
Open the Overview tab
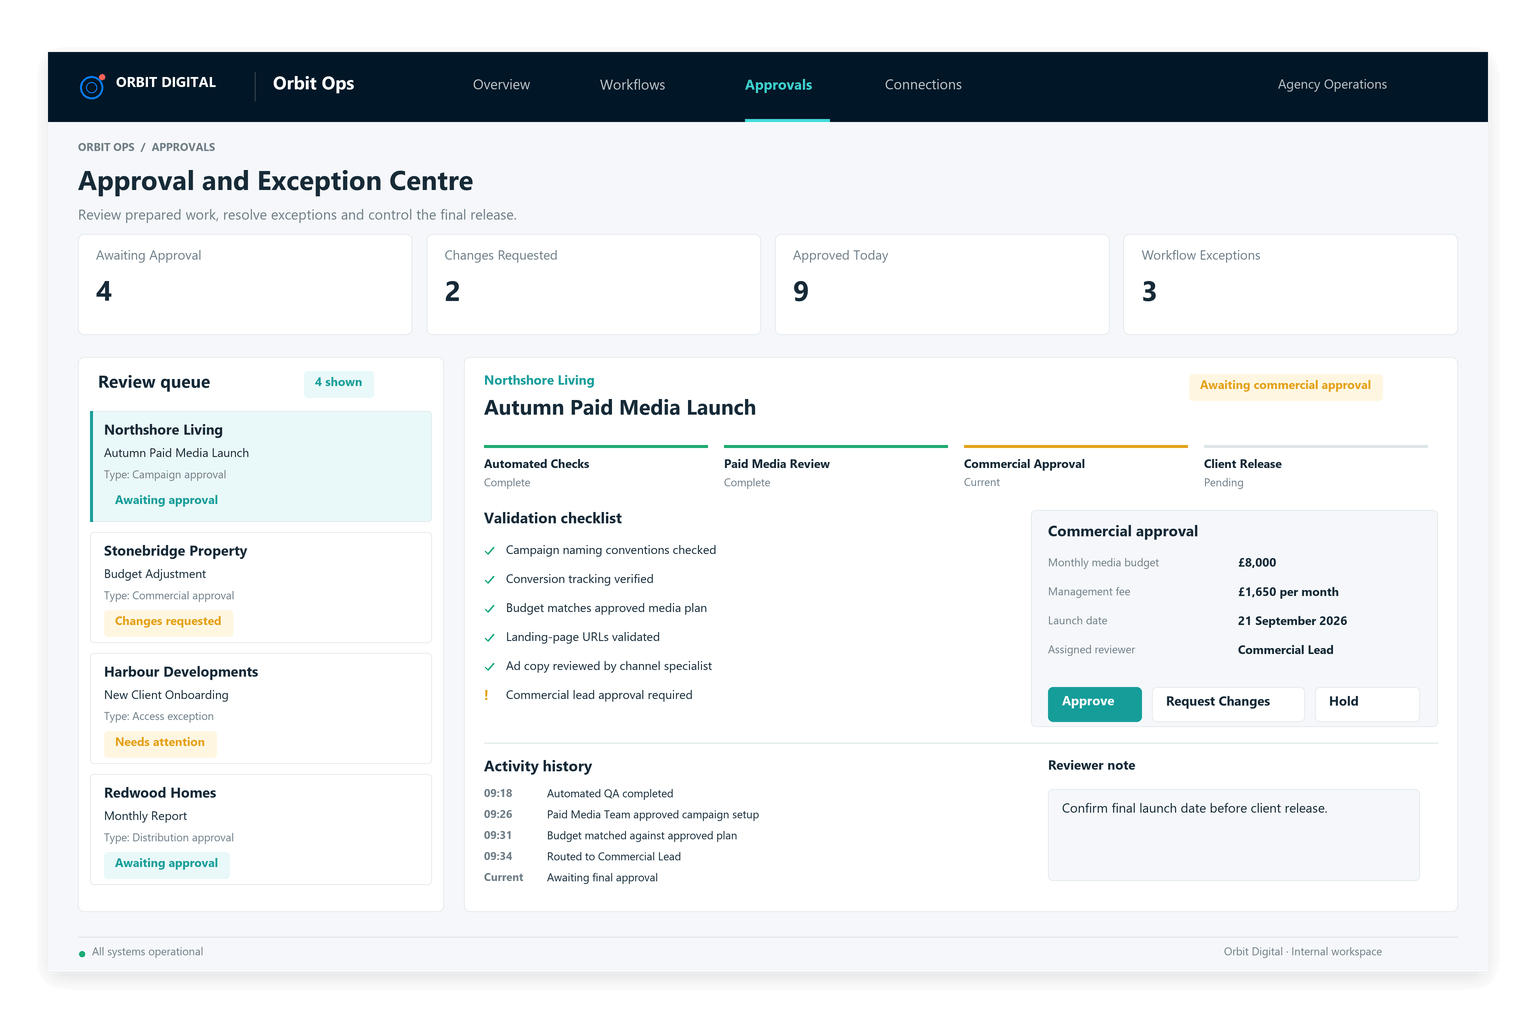pos(501,85)
